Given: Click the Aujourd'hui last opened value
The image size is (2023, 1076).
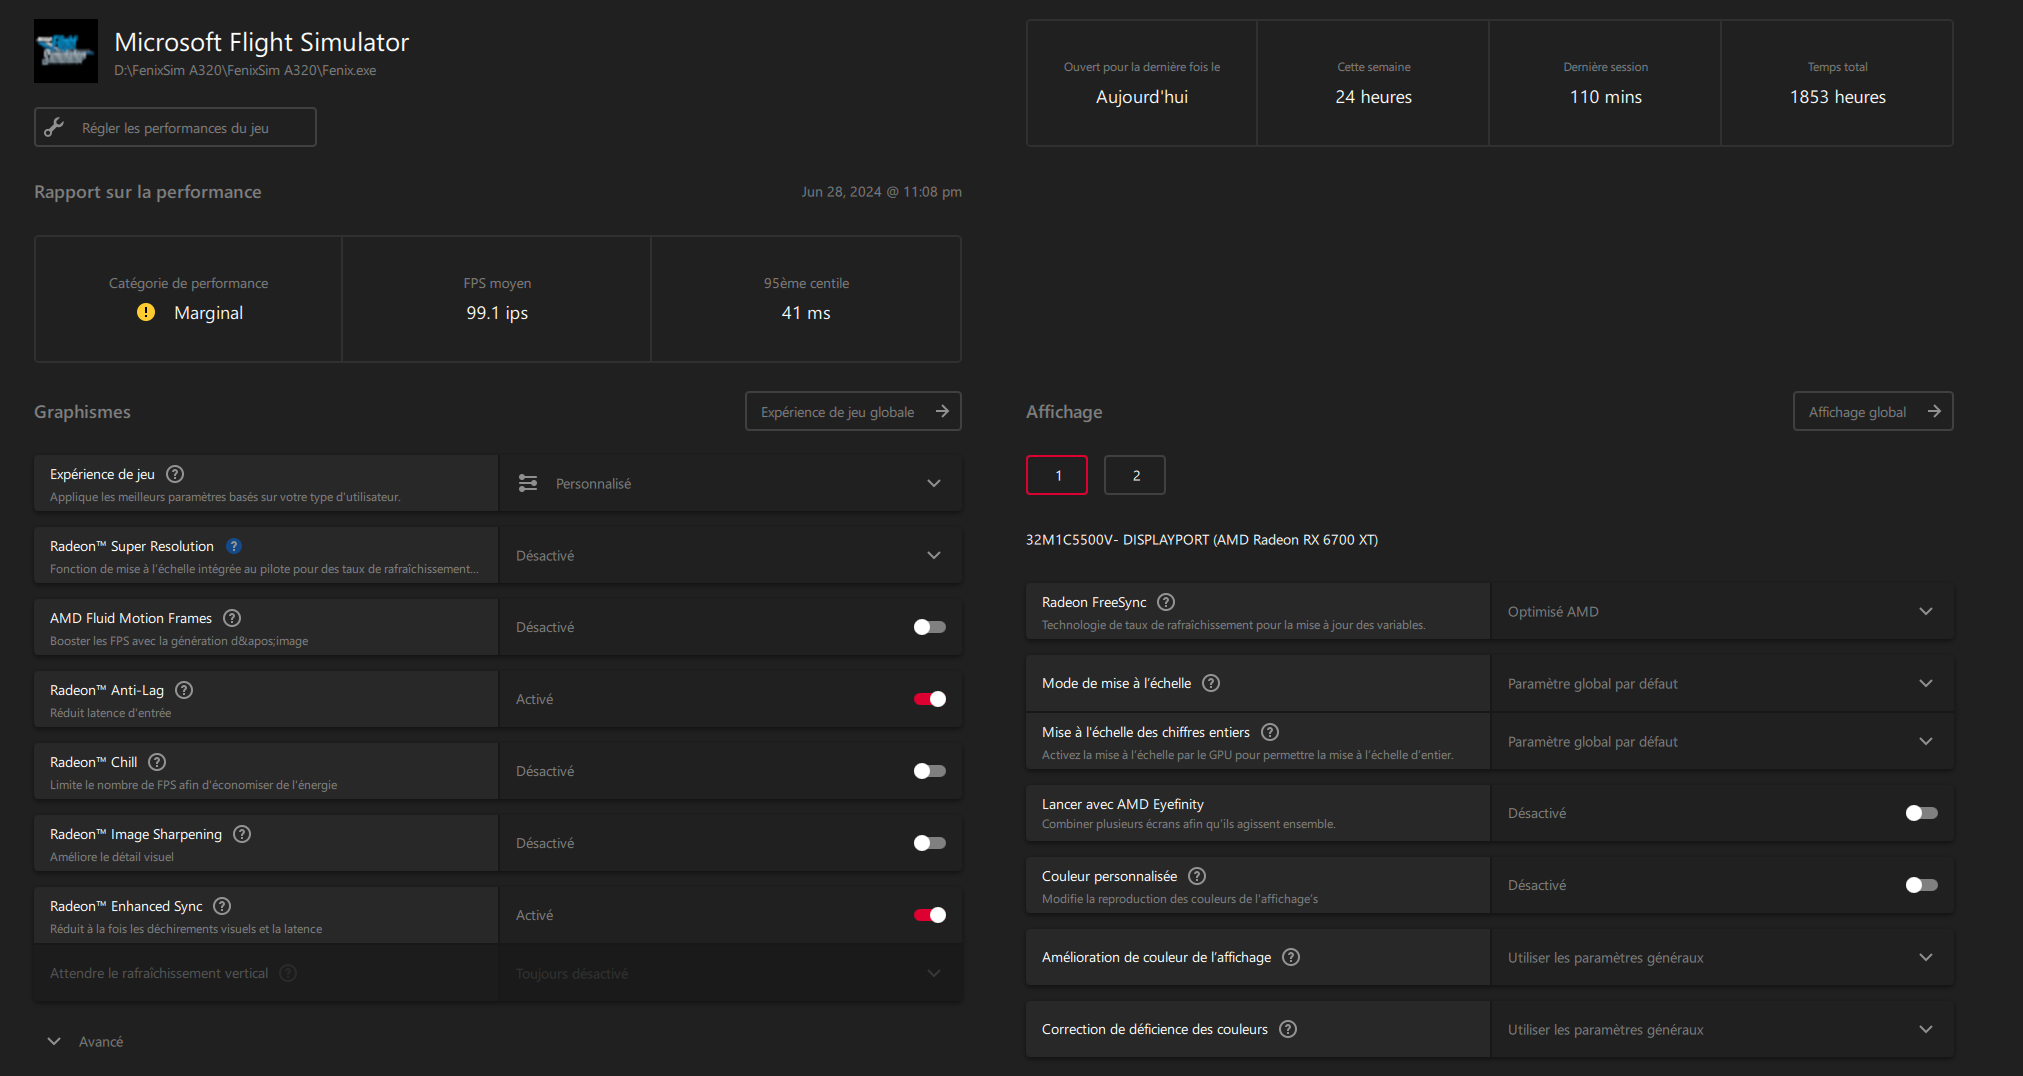Looking at the screenshot, I should pyautogui.click(x=1142, y=97).
